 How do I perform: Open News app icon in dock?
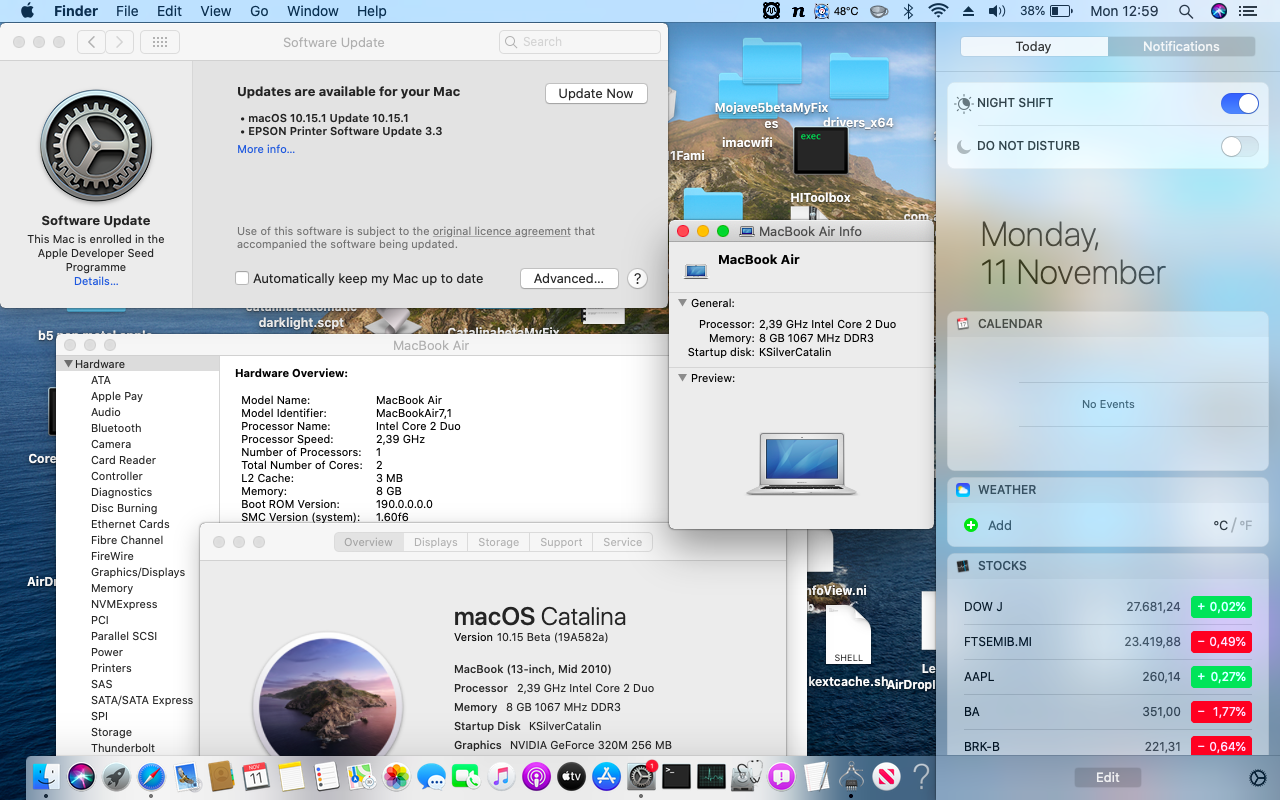coord(886,775)
